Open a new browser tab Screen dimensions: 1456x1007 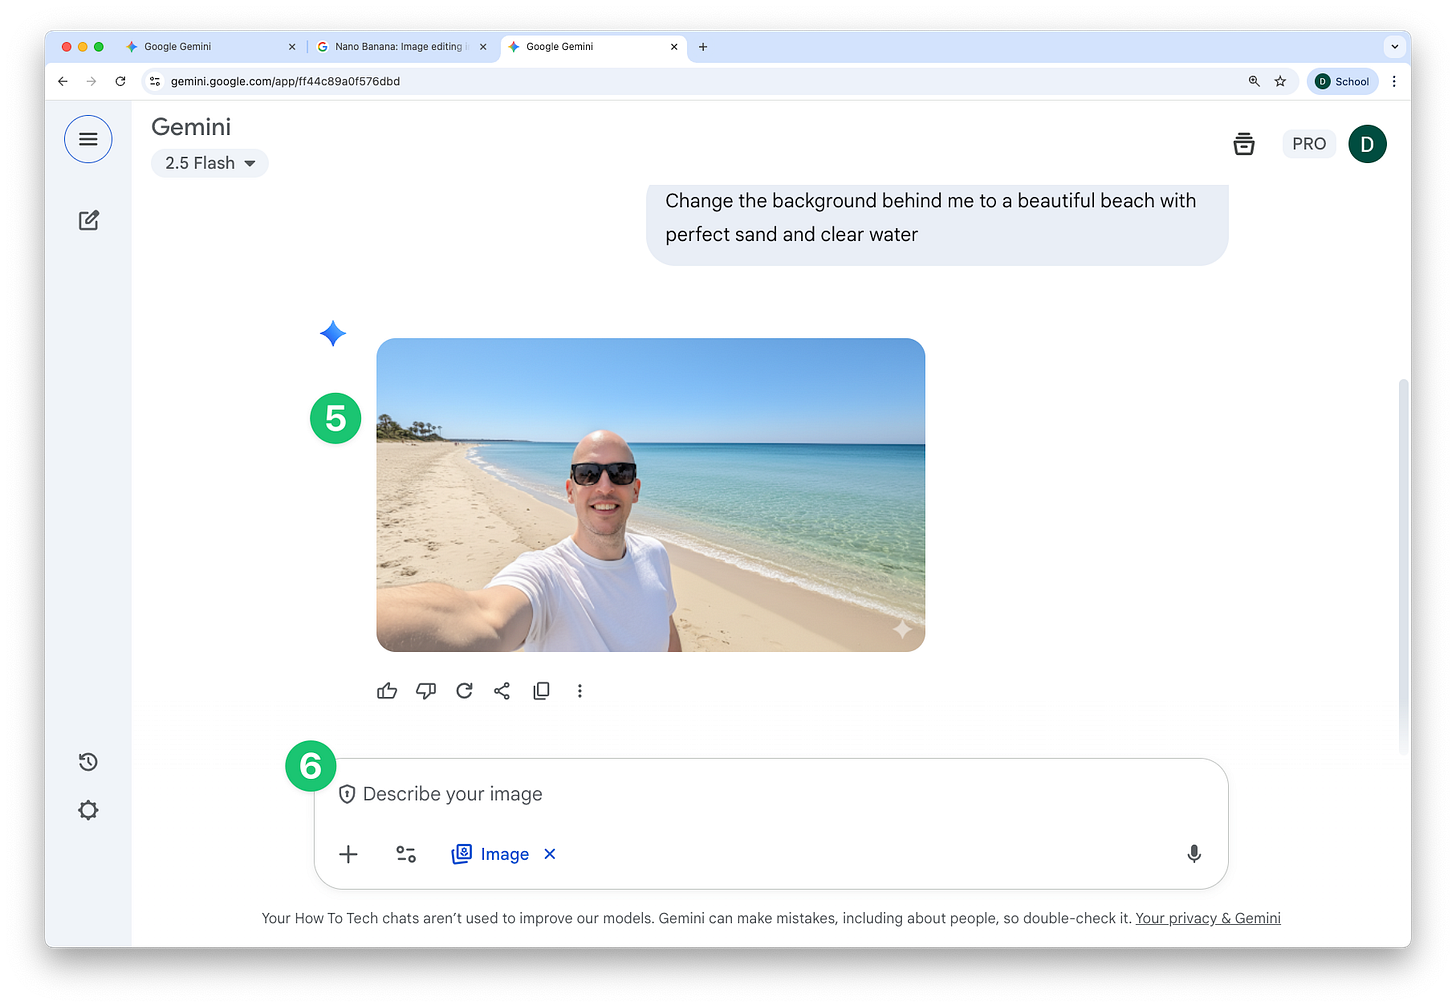(703, 47)
